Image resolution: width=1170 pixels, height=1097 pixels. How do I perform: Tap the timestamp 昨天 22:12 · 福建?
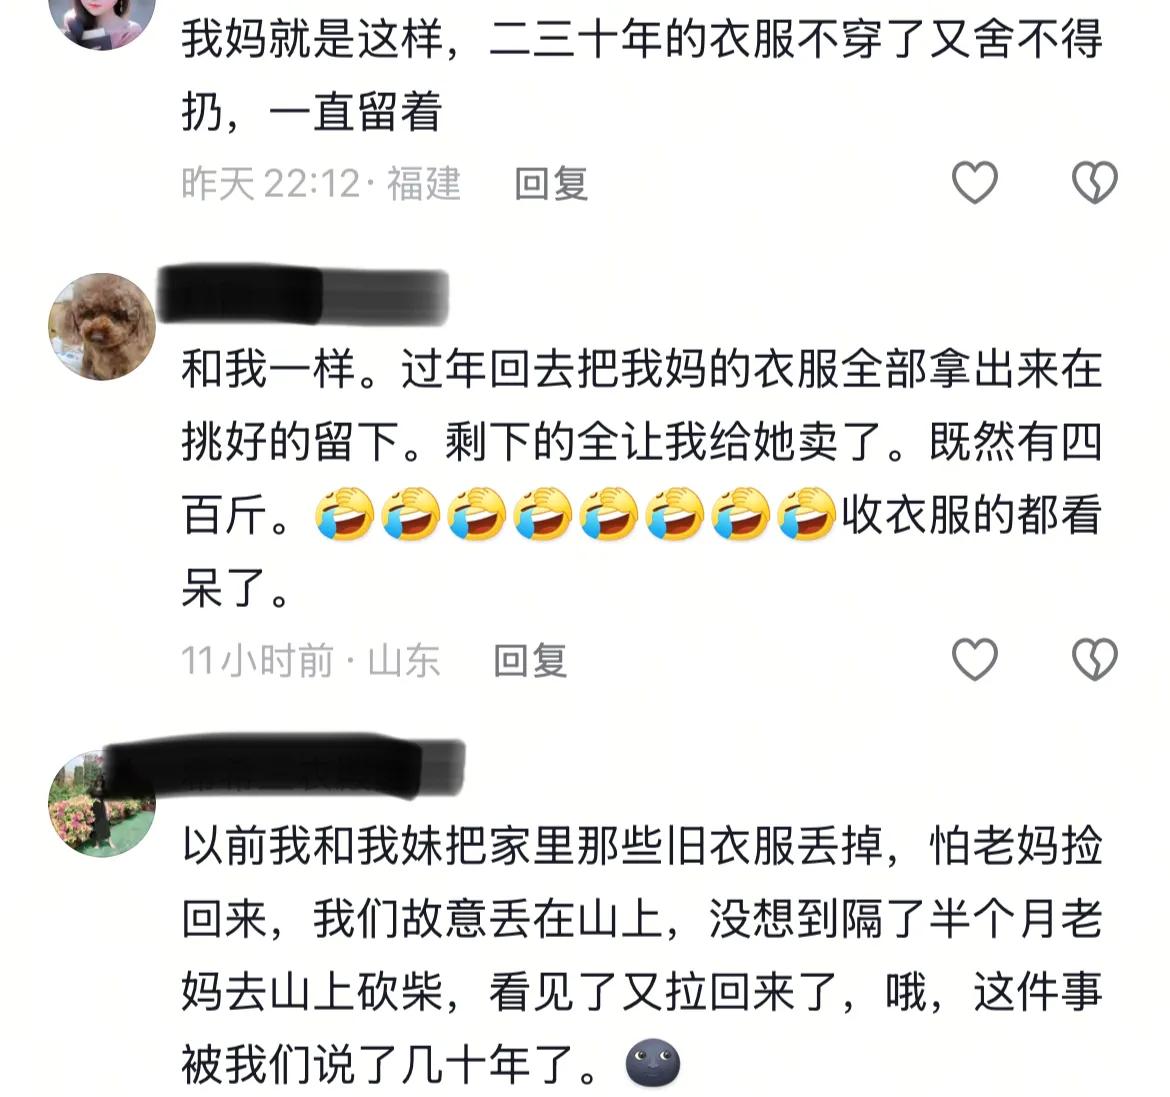point(322,184)
